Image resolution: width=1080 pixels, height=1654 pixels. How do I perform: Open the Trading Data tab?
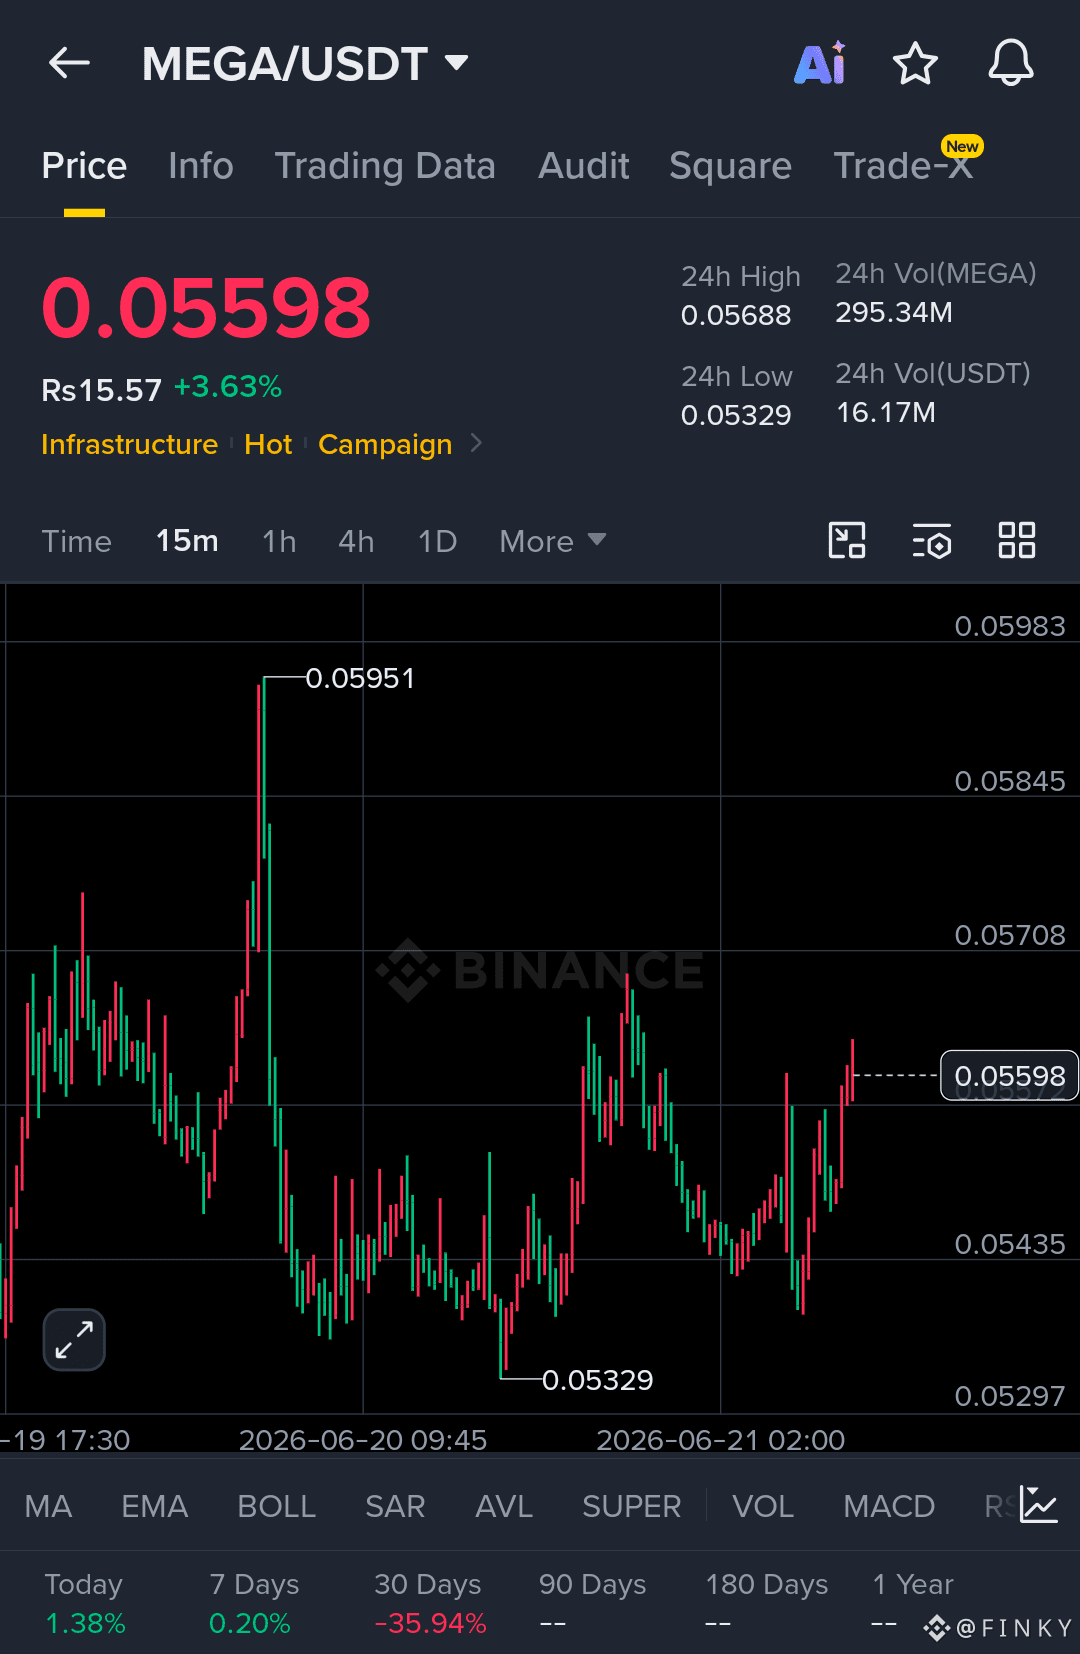(x=385, y=166)
